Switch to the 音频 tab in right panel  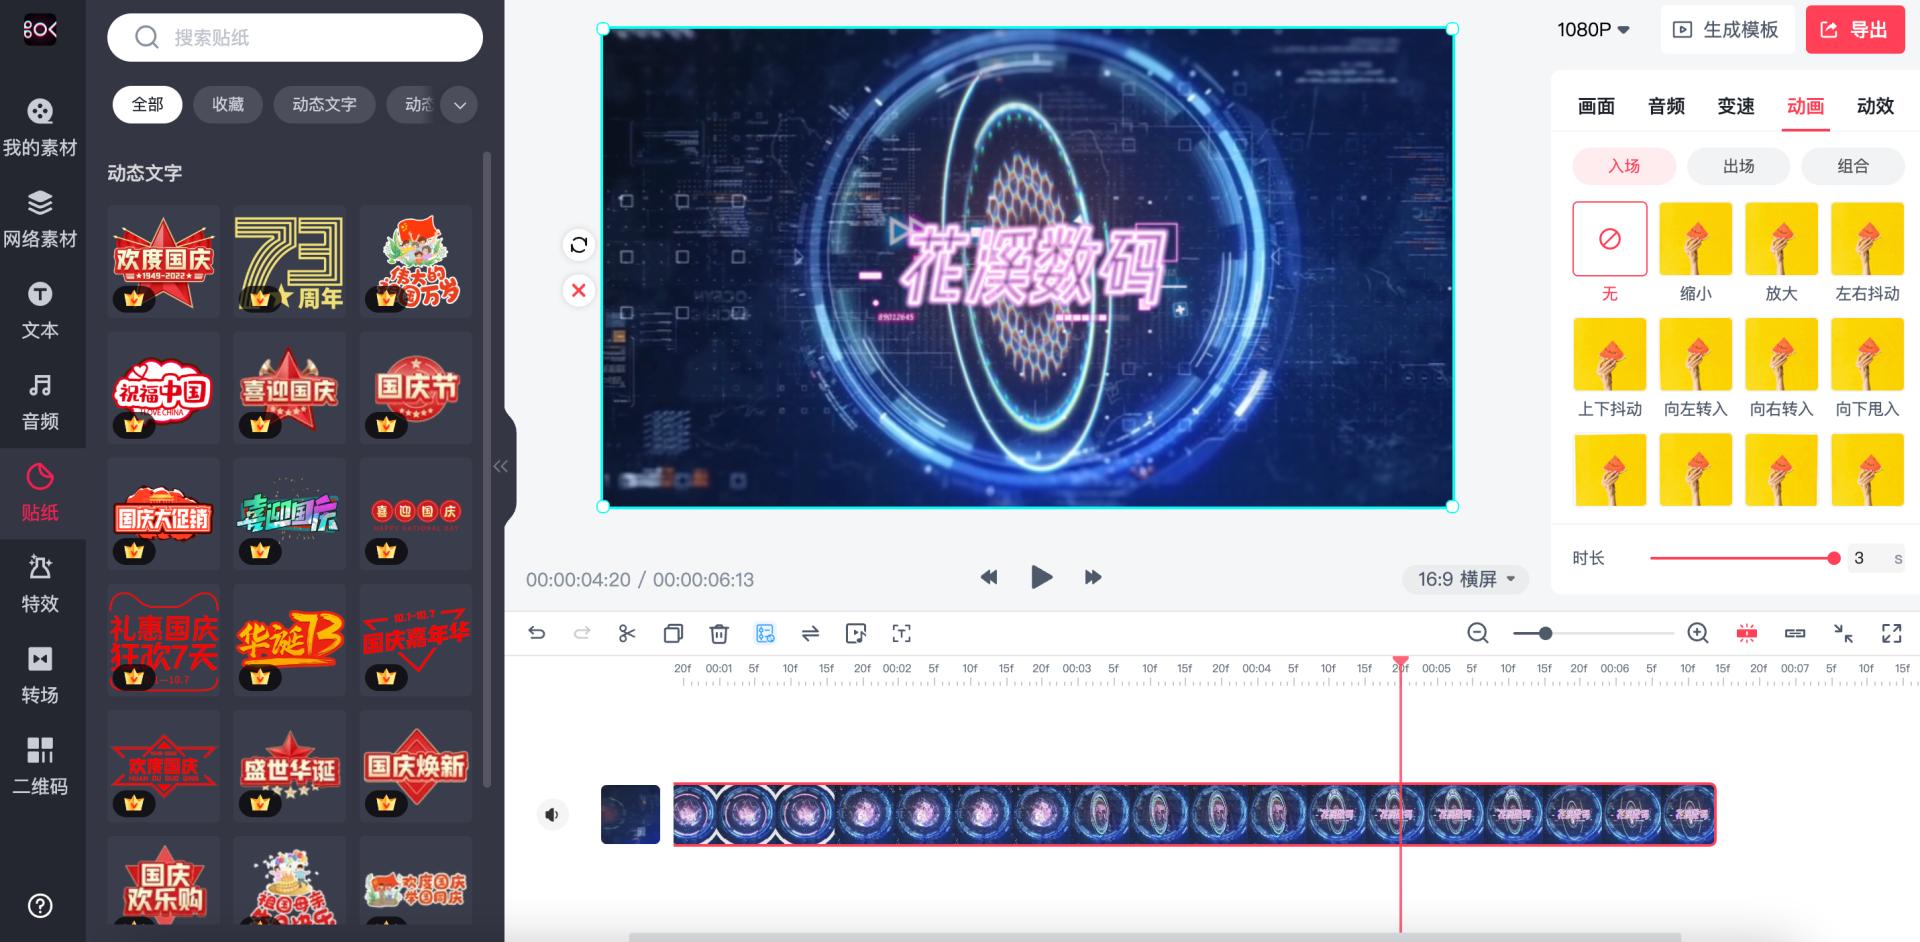pos(1665,107)
